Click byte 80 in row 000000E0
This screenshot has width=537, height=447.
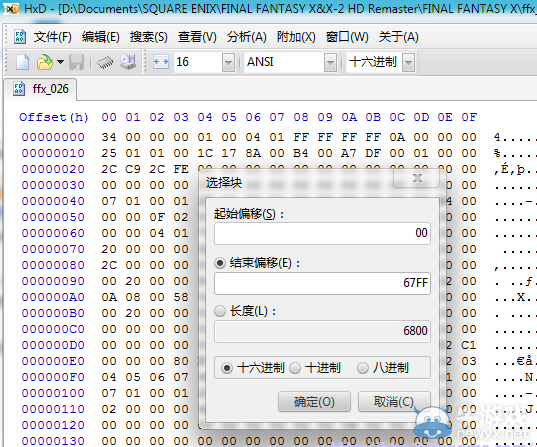[x=181, y=361]
